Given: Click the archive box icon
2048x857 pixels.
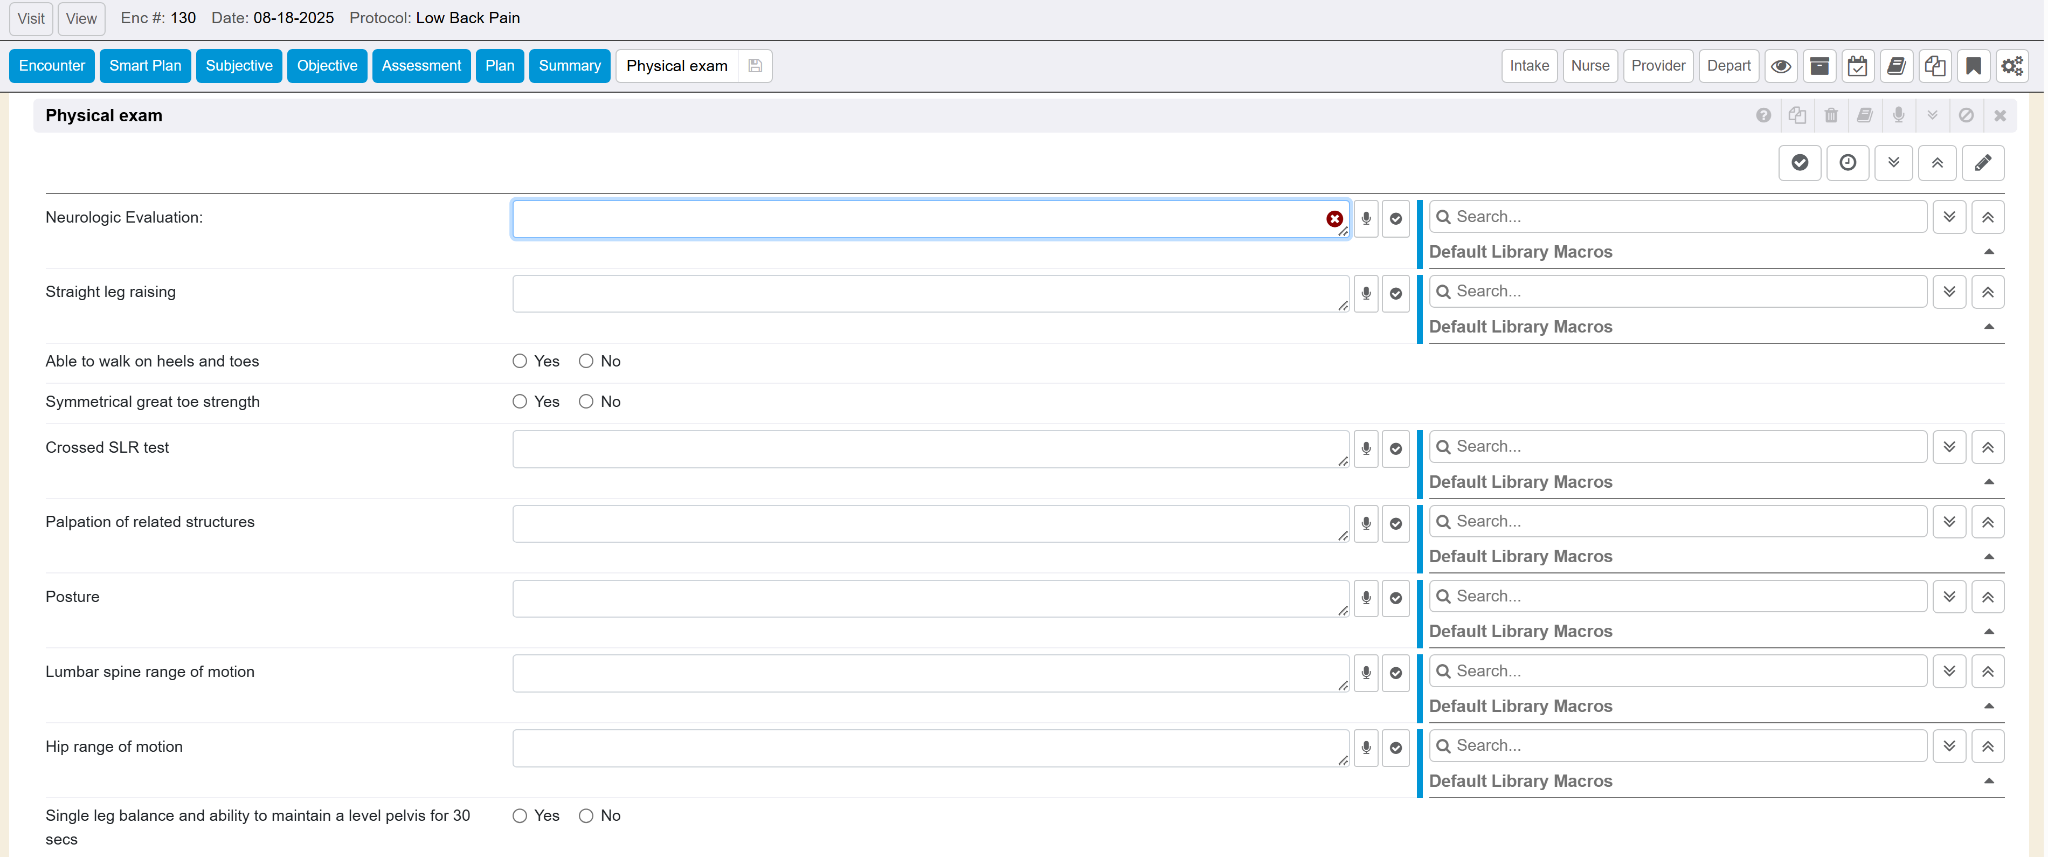Looking at the screenshot, I should click(x=1819, y=66).
